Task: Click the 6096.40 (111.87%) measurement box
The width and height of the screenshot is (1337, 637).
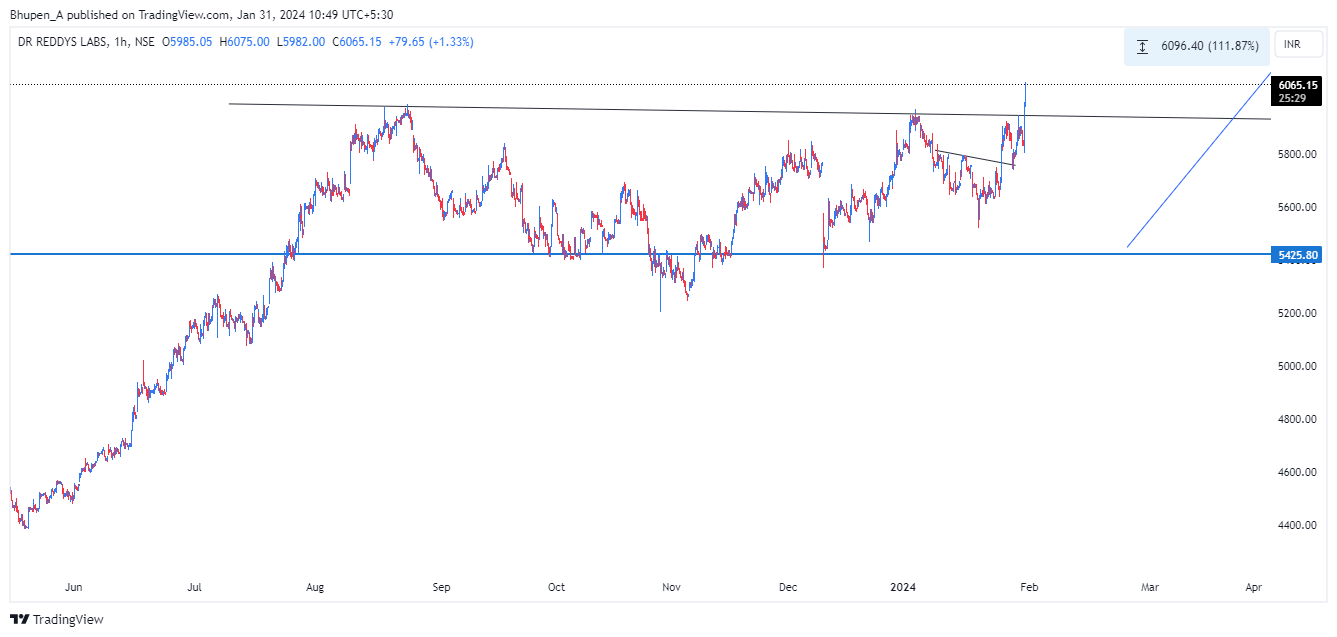Action: coord(1196,46)
